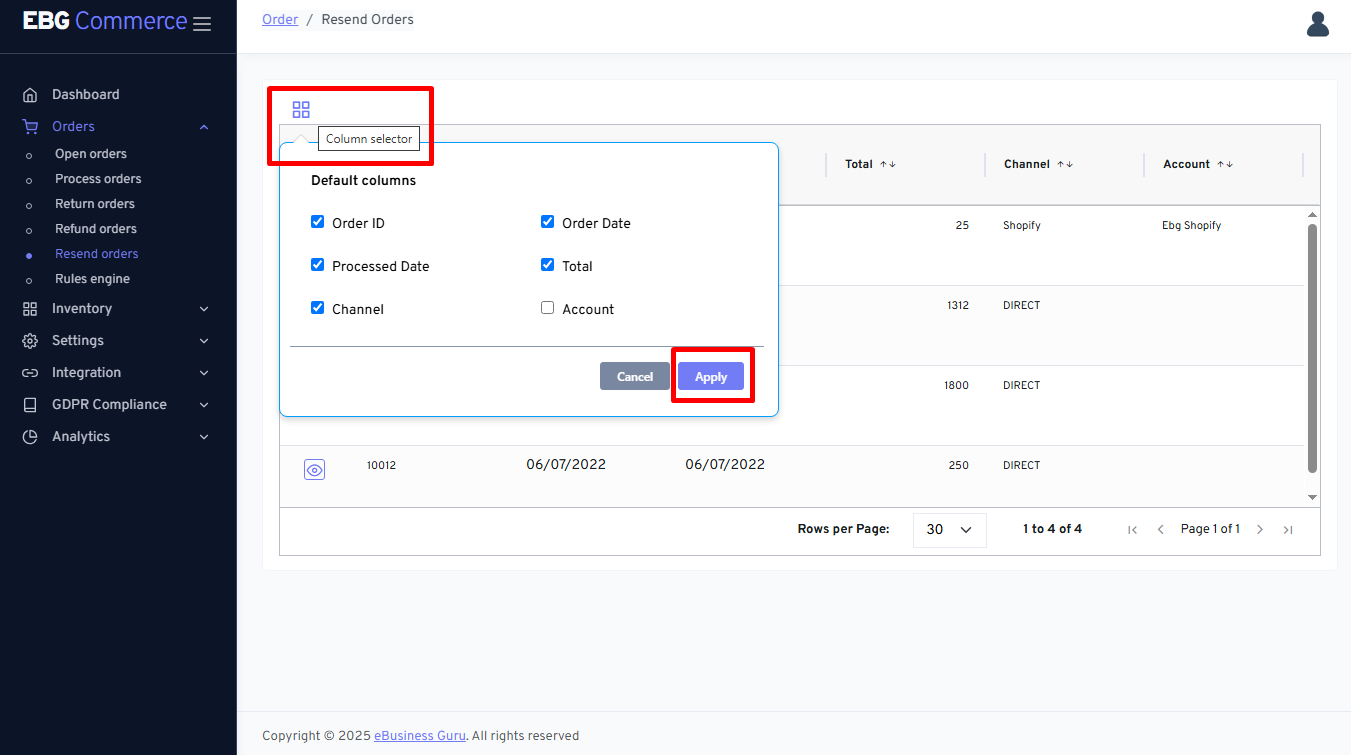This screenshot has height=755, width=1351.
Task: Click the Analytics pie chart icon
Action: [x=30, y=436]
